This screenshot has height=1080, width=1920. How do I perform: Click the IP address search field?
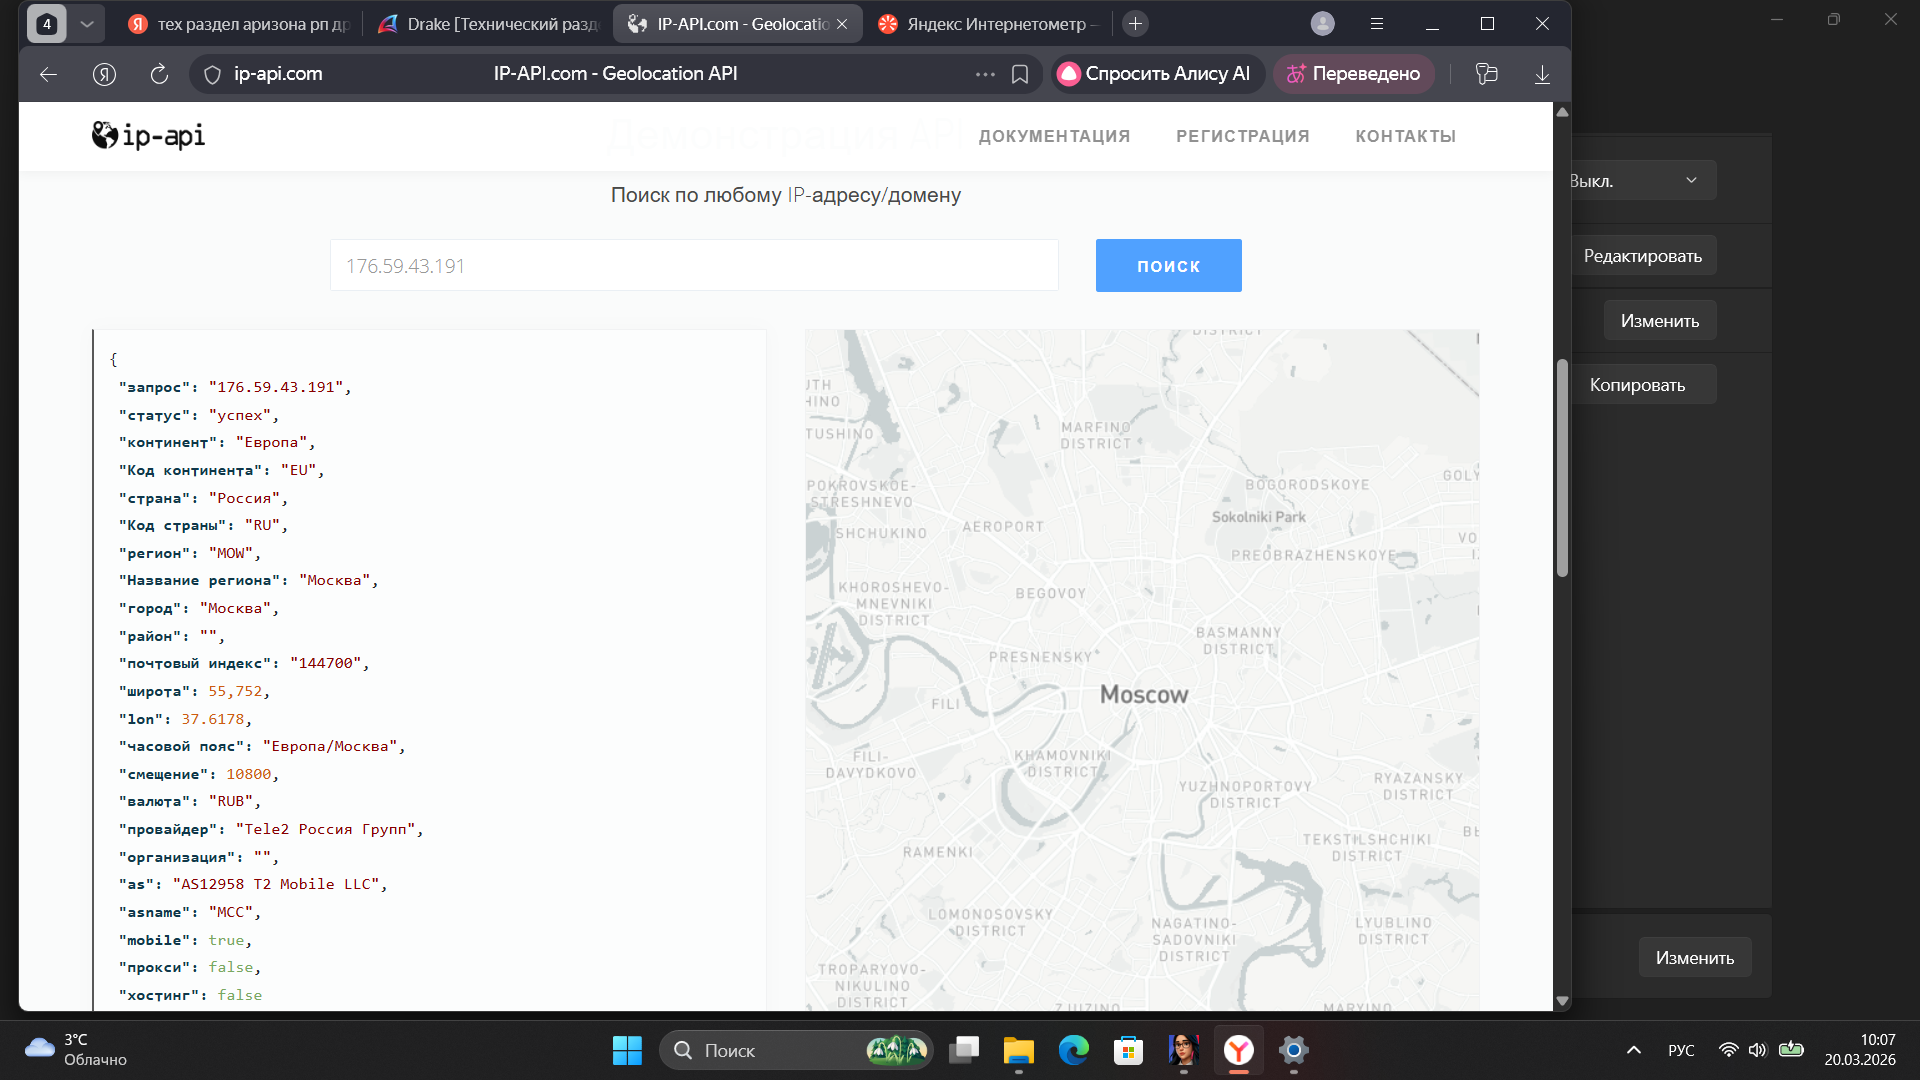[694, 266]
